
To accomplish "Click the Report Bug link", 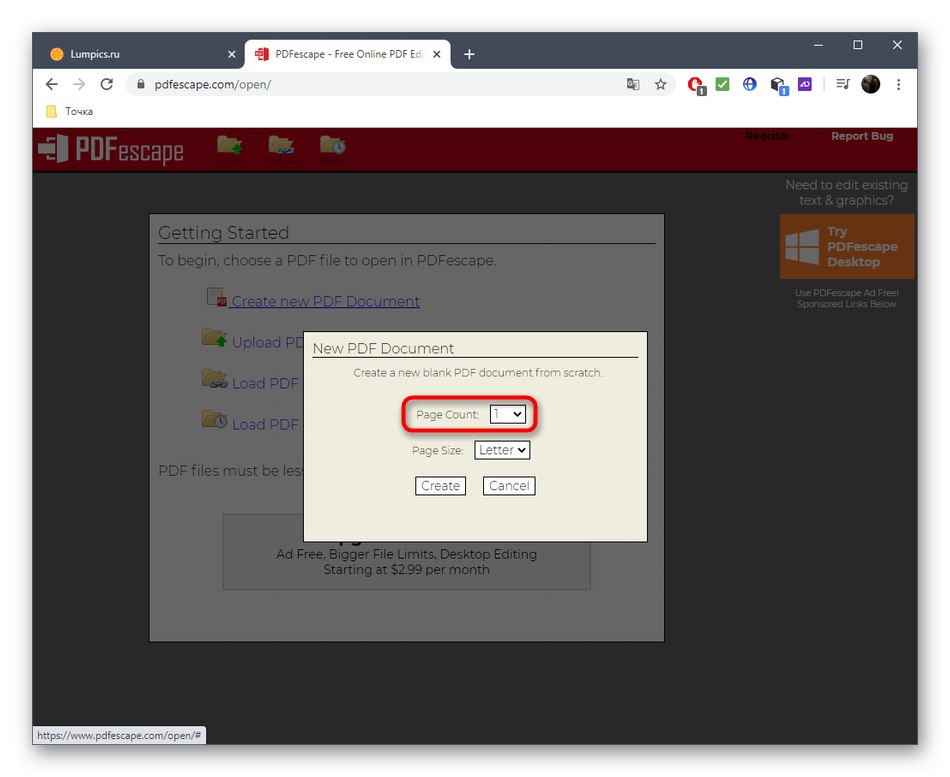I will (862, 136).
